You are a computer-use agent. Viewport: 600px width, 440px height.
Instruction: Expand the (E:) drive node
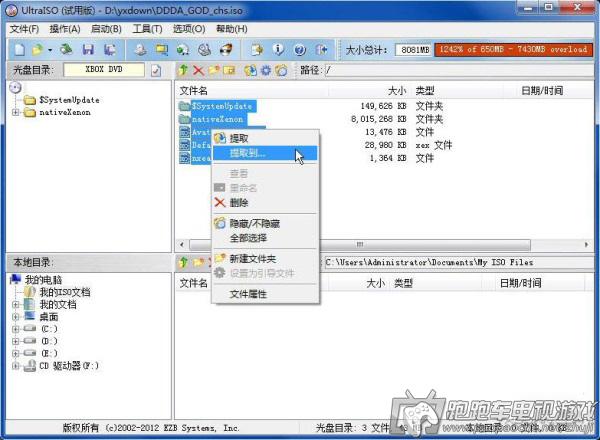15,354
